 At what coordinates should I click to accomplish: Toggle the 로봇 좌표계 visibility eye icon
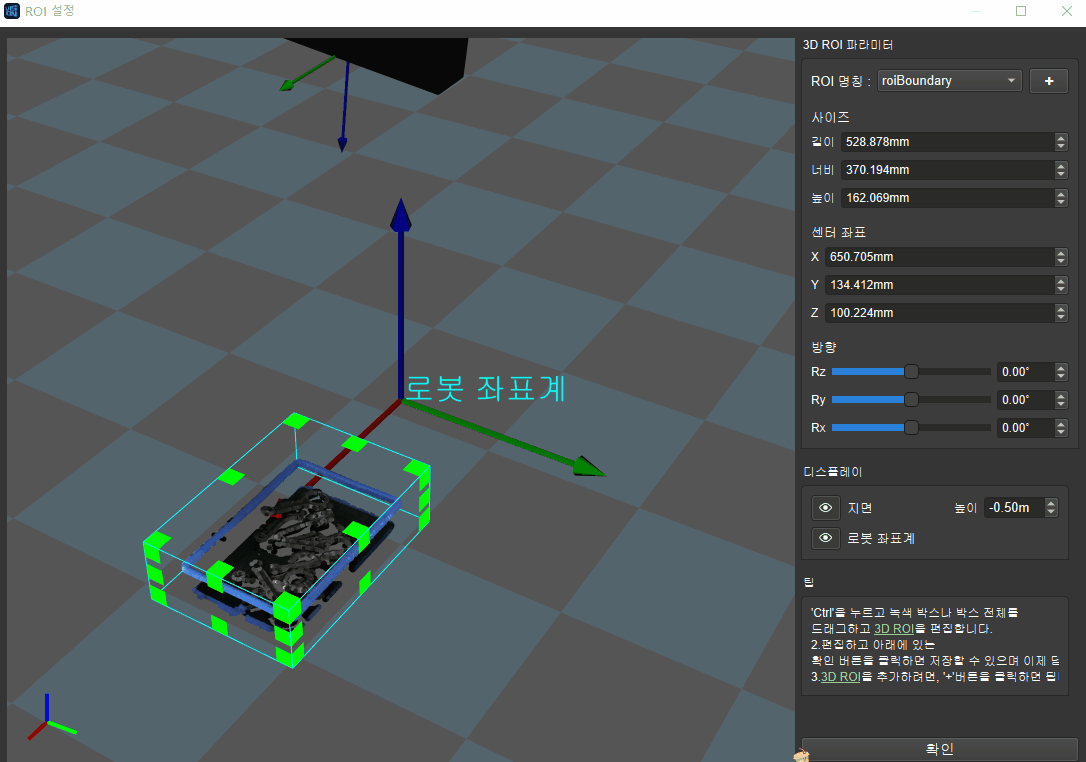(x=826, y=538)
